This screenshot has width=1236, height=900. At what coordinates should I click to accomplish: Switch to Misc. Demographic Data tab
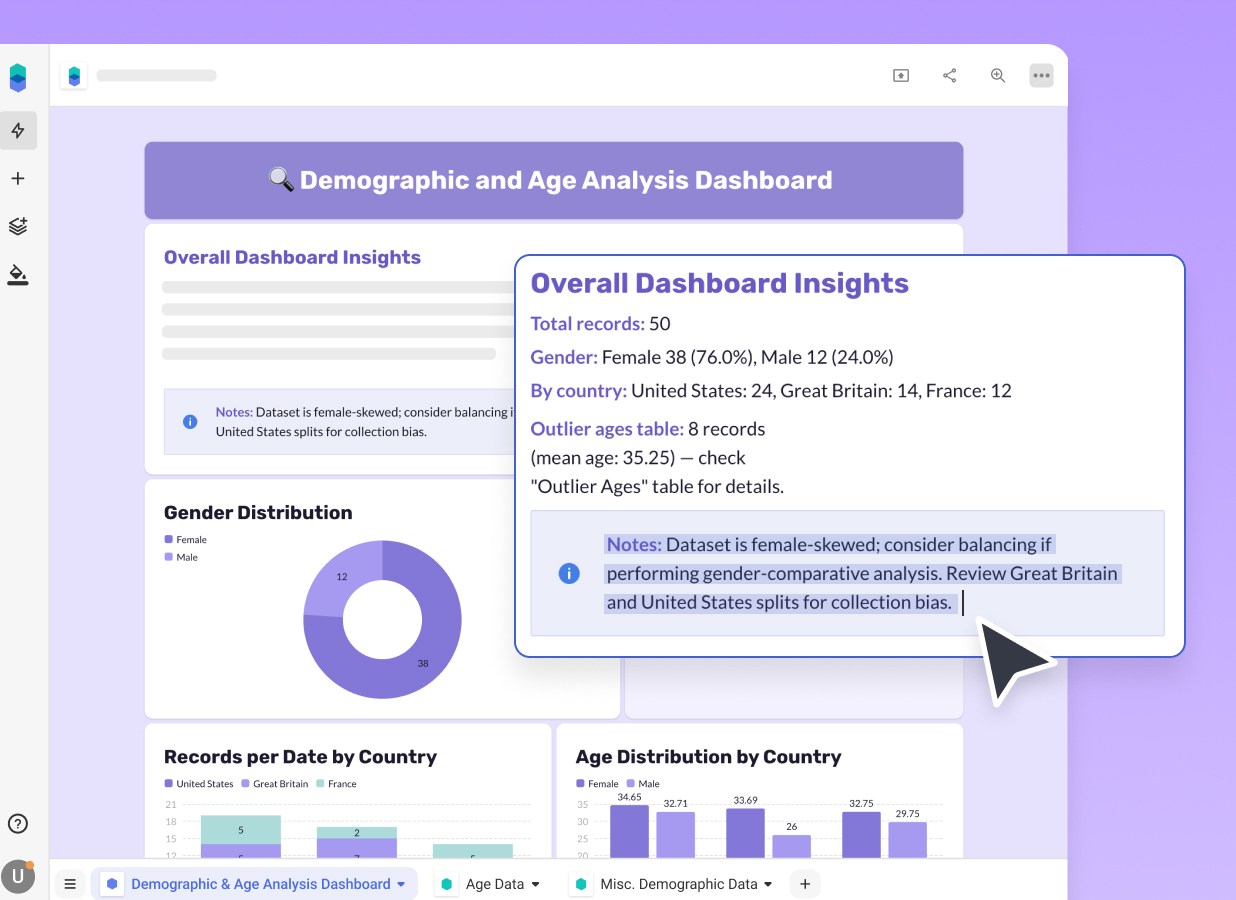pyautogui.click(x=678, y=884)
